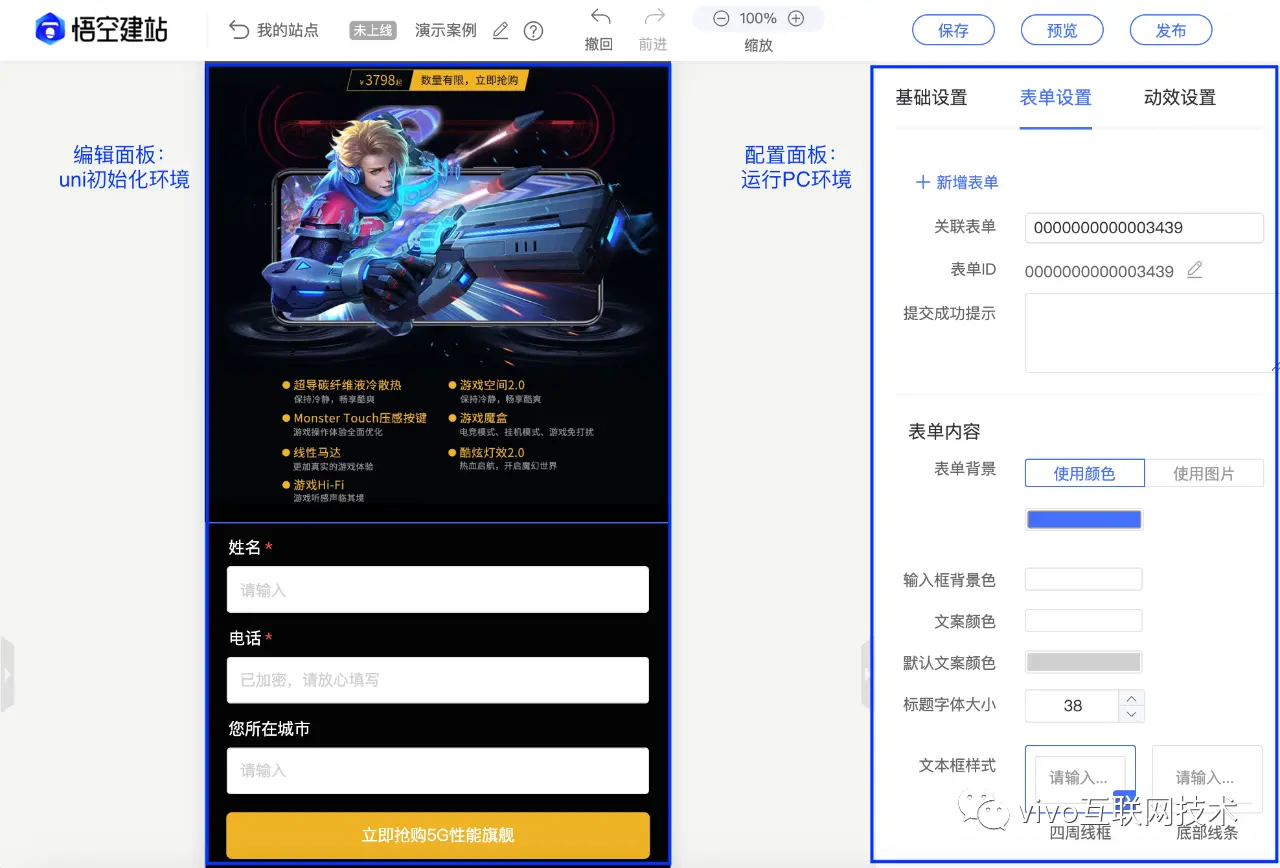
Task: Select 使用图片 for the form background
Action: click(1204, 473)
